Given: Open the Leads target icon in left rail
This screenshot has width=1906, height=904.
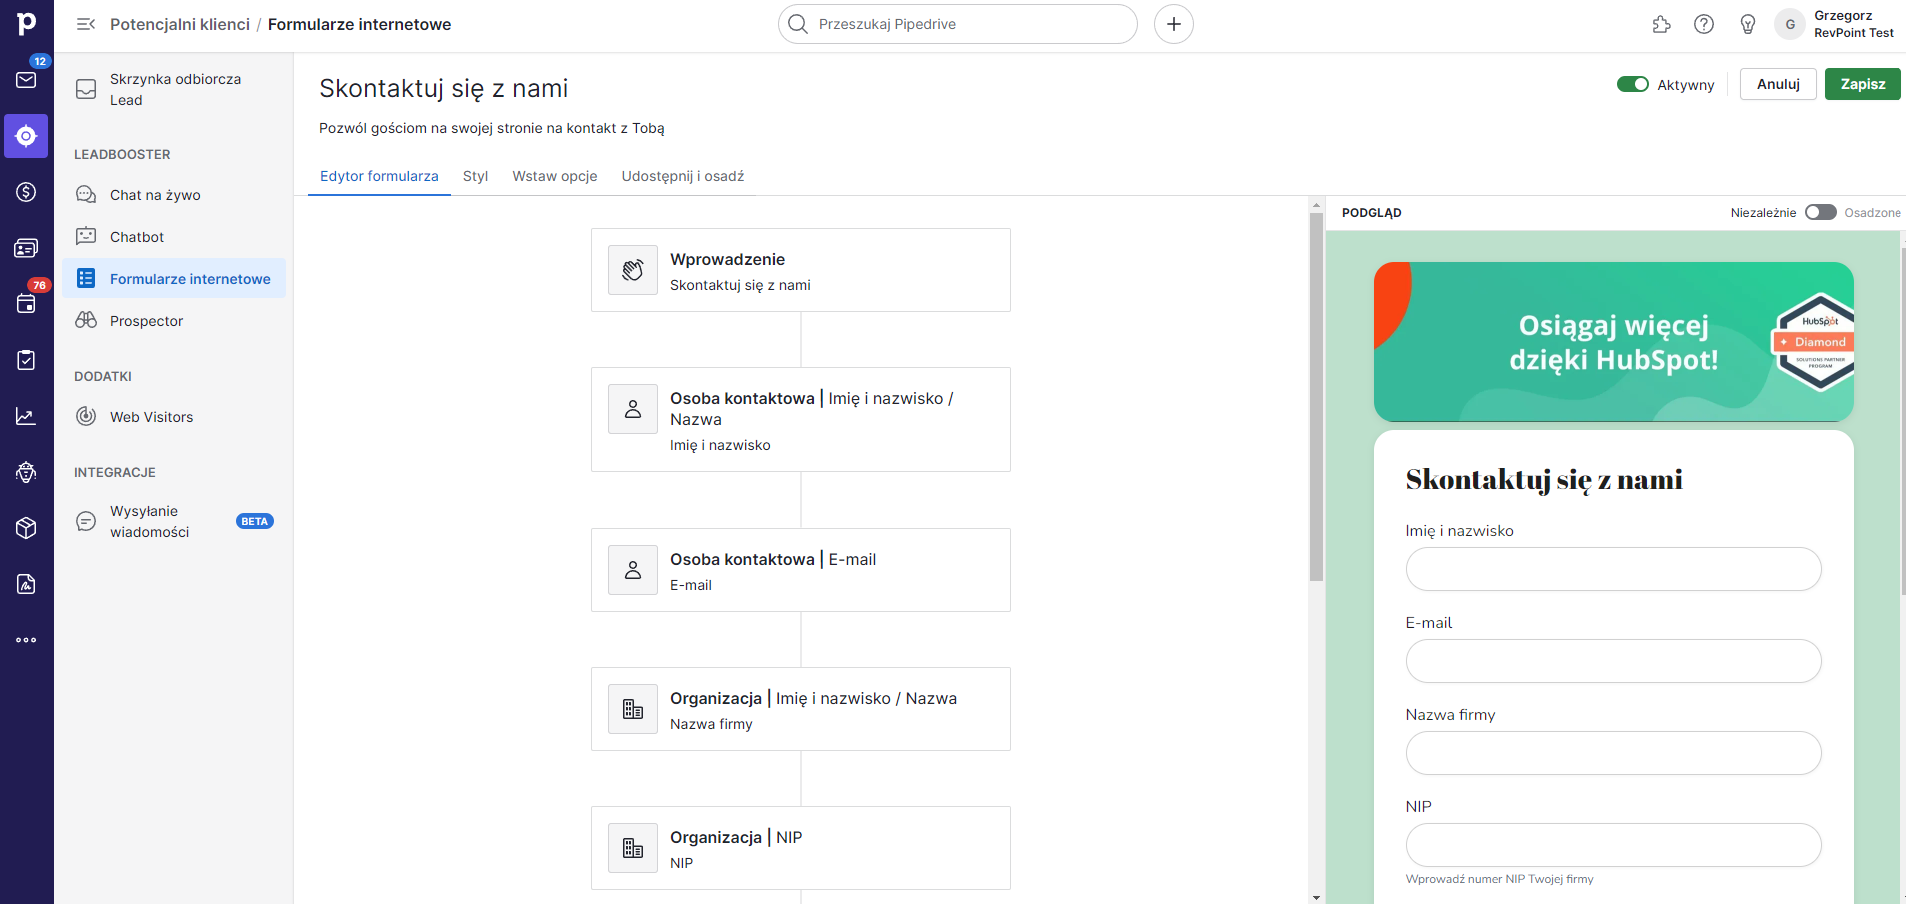Looking at the screenshot, I should point(26,136).
